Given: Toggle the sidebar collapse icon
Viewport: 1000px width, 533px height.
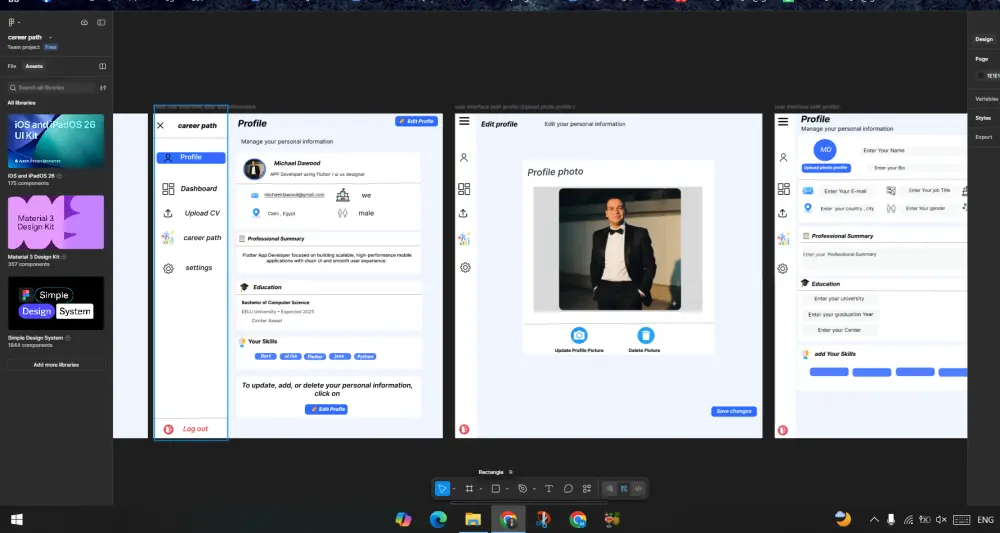Looking at the screenshot, I should (101, 22).
